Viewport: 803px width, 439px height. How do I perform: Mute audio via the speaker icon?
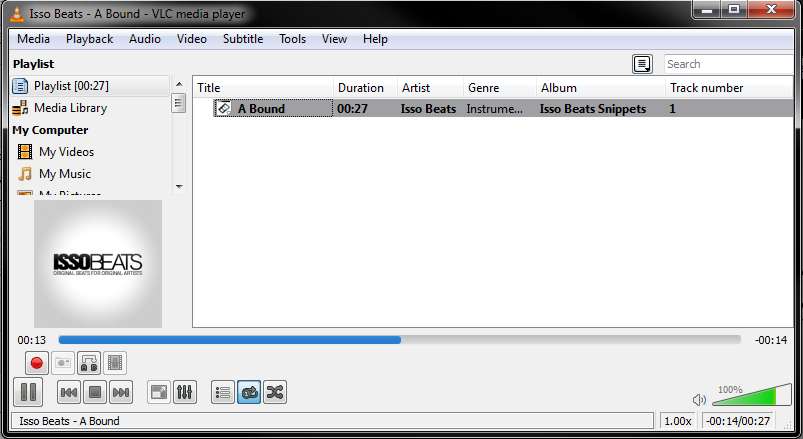699,400
